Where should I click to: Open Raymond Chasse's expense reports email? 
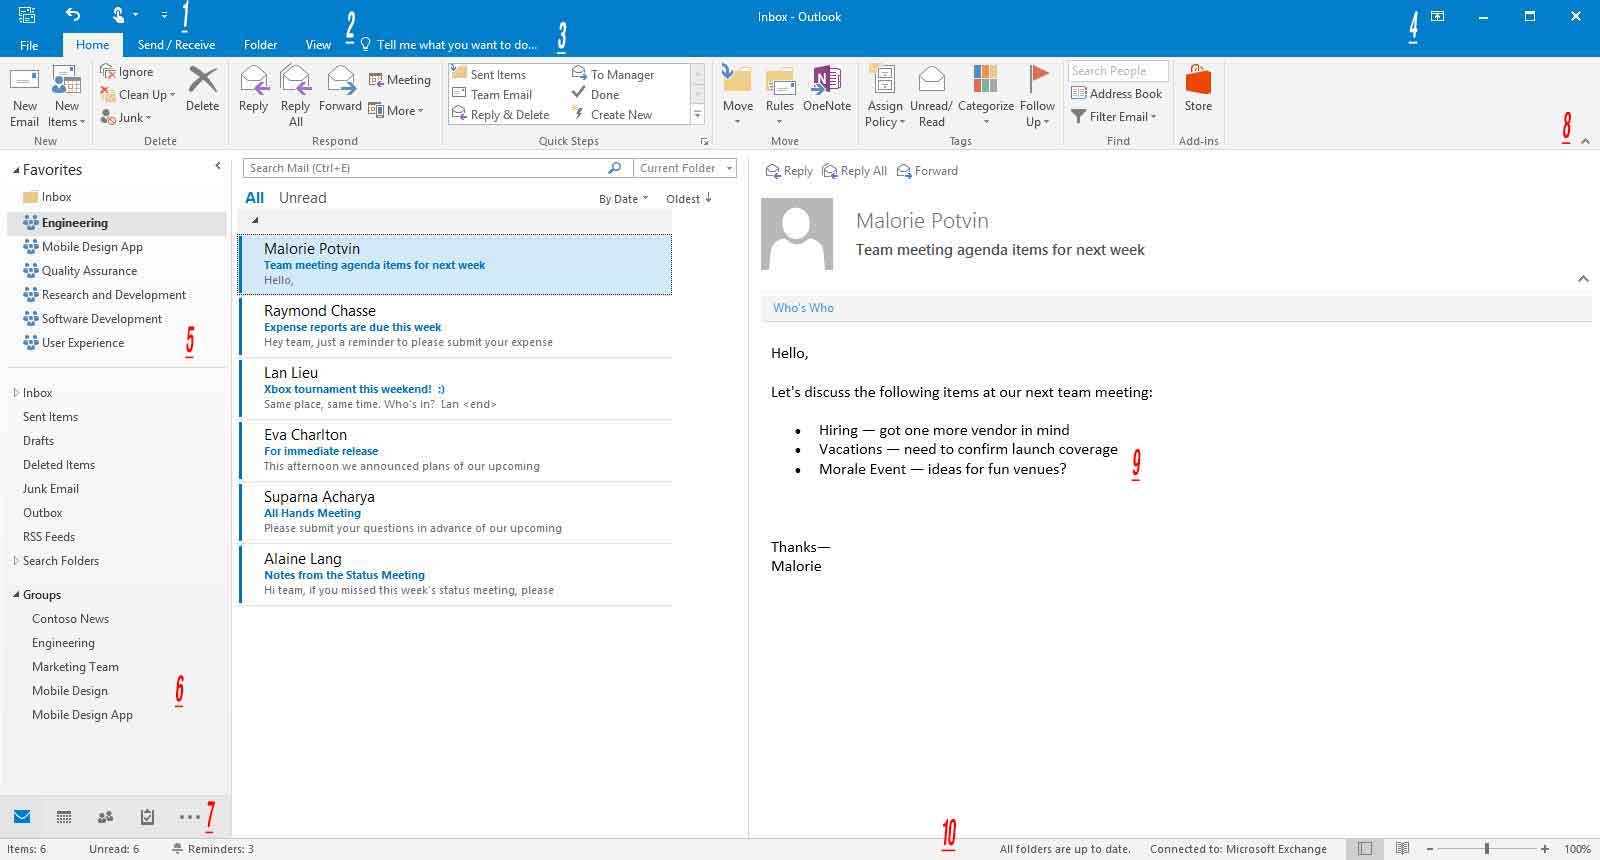pos(455,326)
